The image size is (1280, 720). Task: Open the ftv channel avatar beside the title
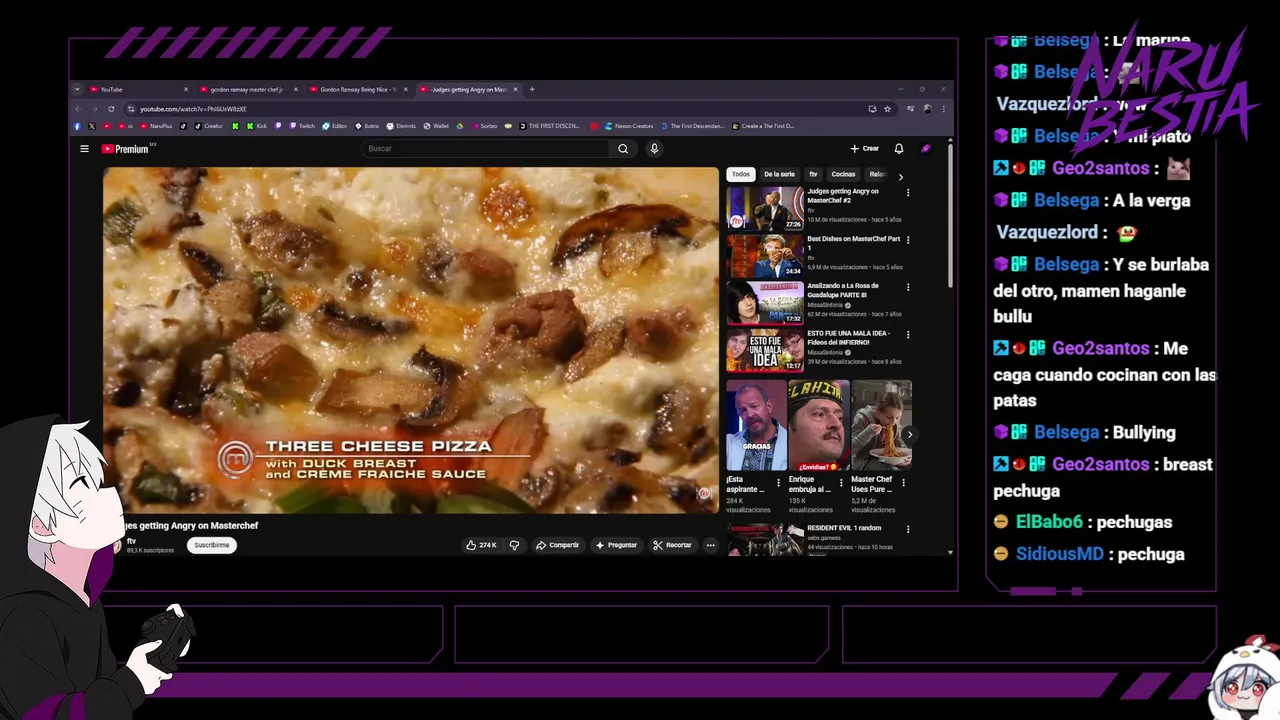[x=116, y=545]
